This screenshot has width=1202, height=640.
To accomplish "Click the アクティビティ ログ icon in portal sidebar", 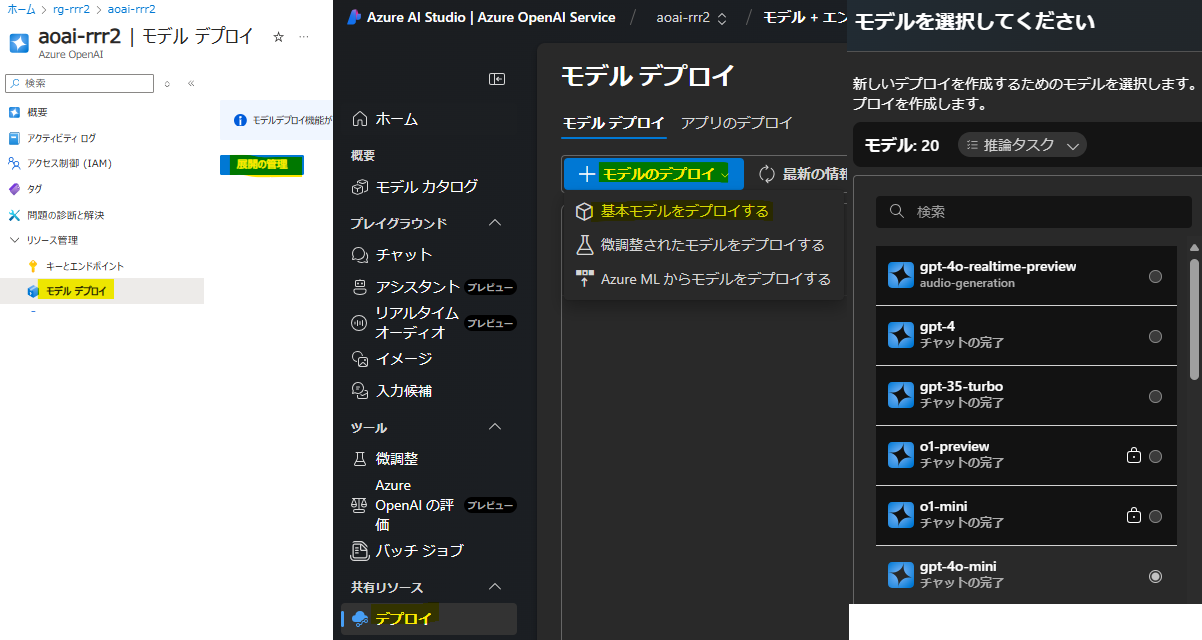I will click(14, 138).
